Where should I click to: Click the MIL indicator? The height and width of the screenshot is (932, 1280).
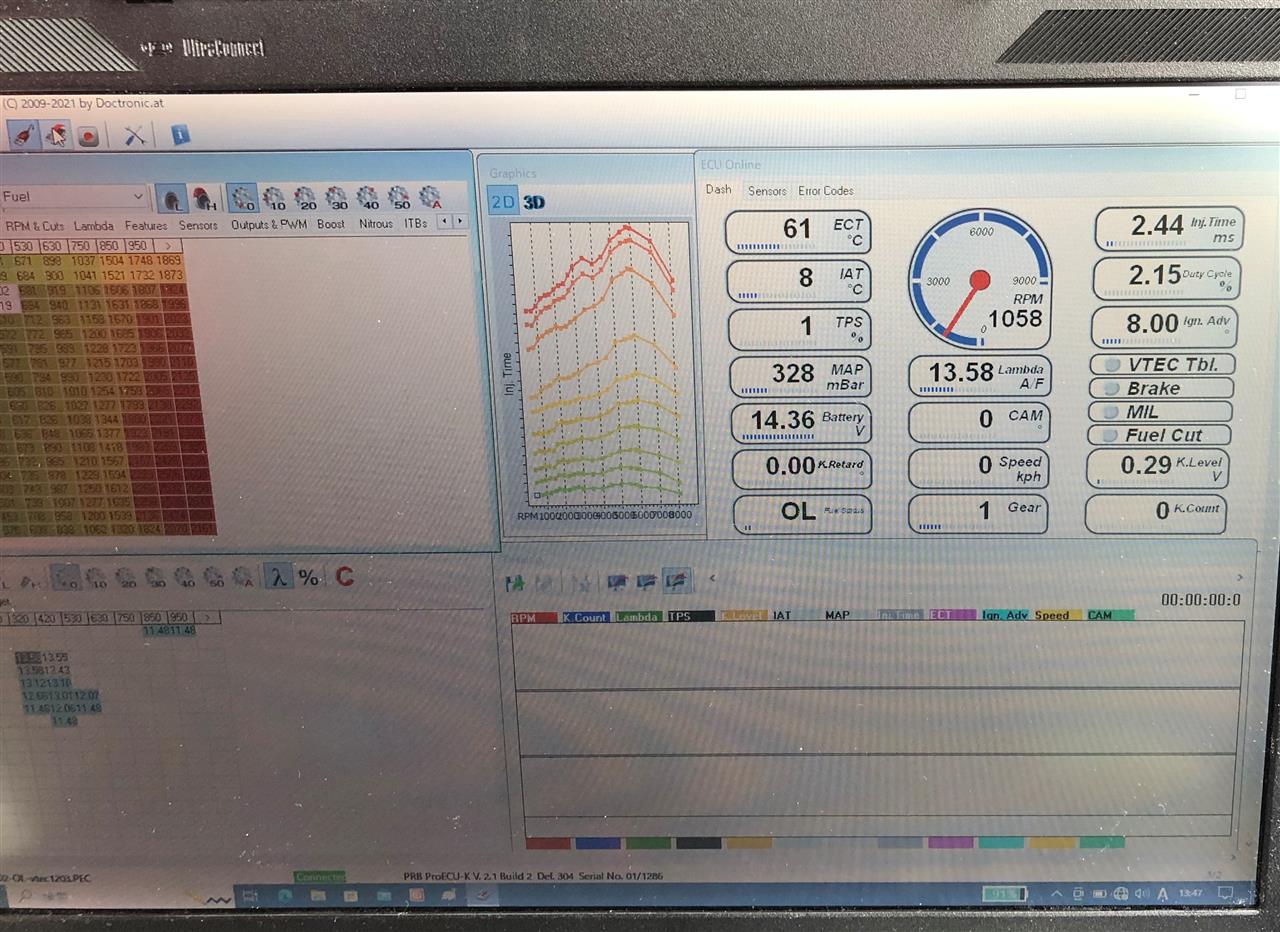pos(1161,411)
